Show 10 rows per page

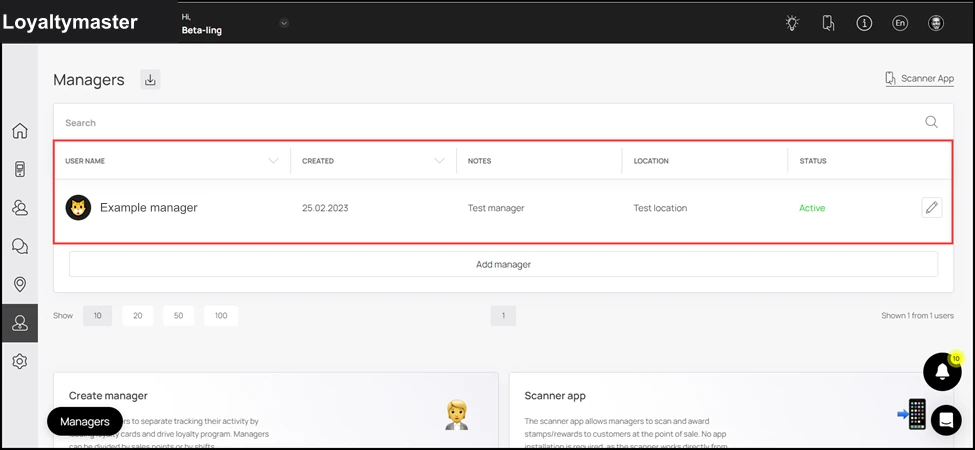coord(98,316)
